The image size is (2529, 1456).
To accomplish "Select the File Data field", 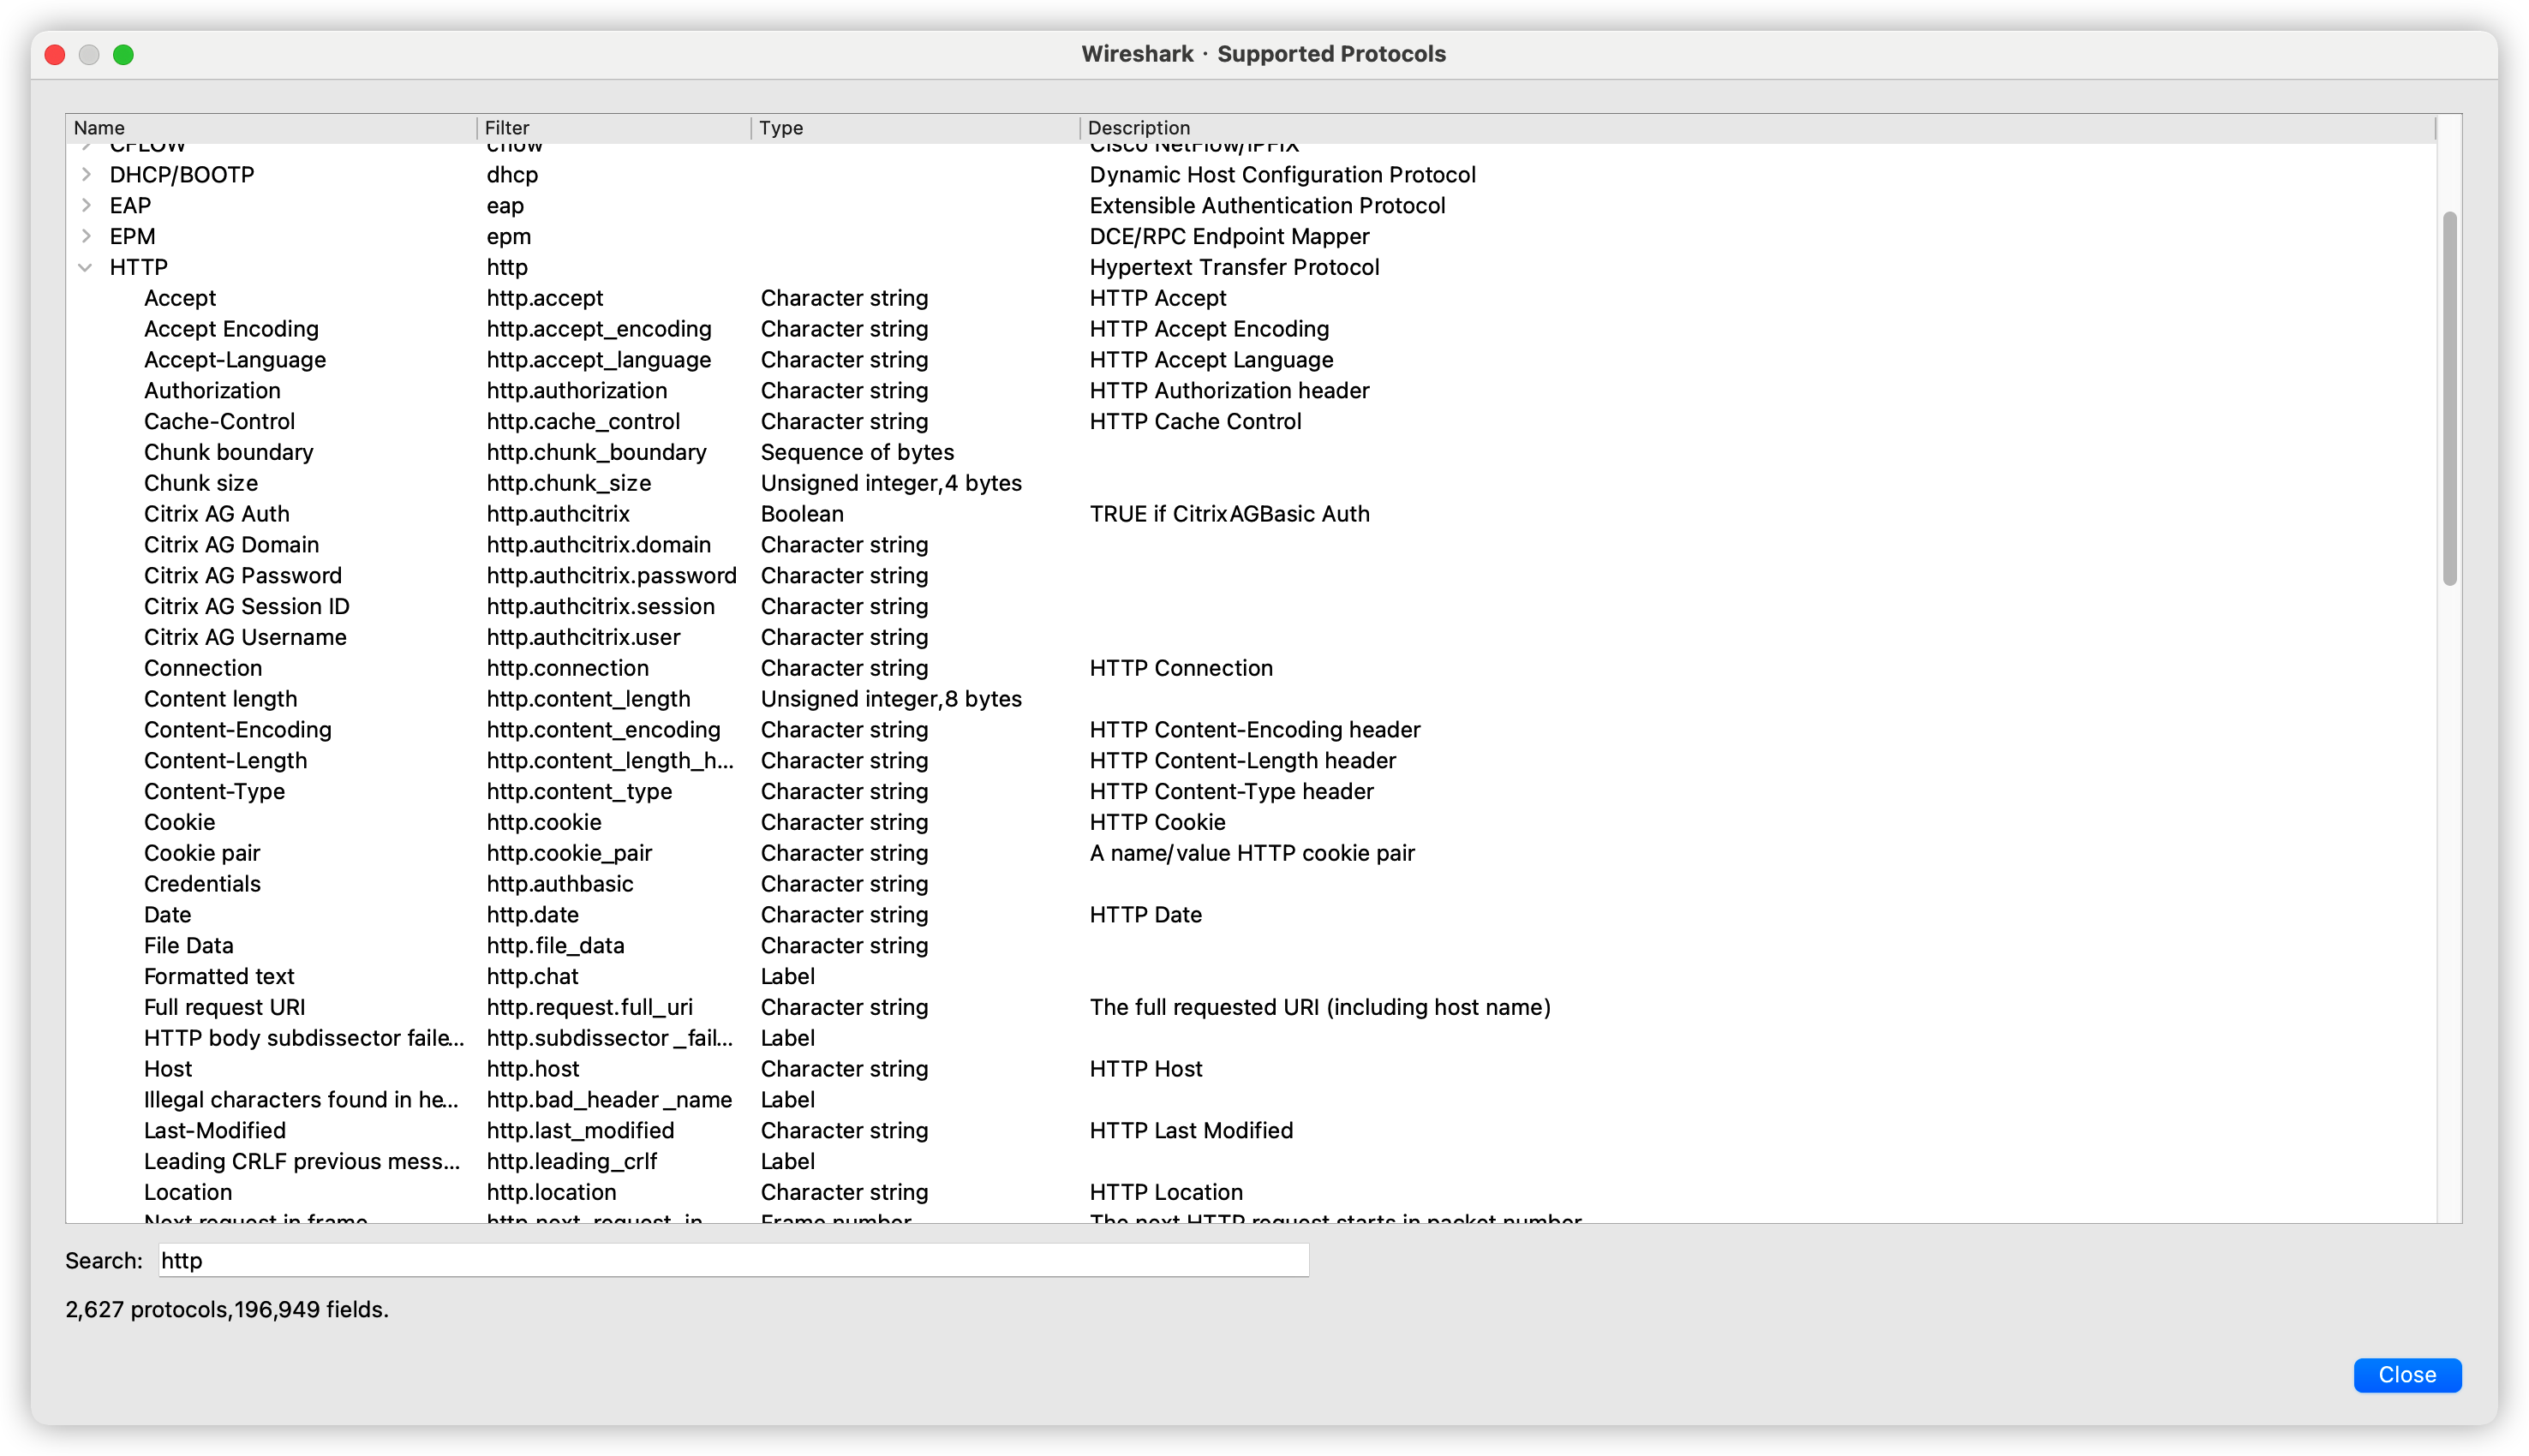I will (1250, 946).
